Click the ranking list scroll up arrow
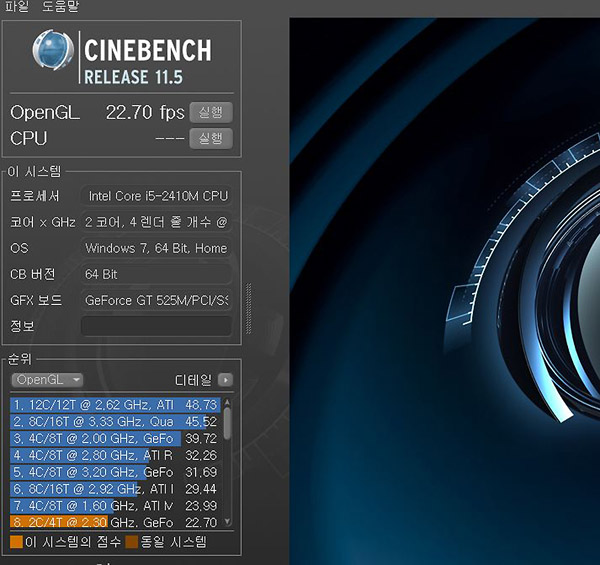 coord(227,402)
